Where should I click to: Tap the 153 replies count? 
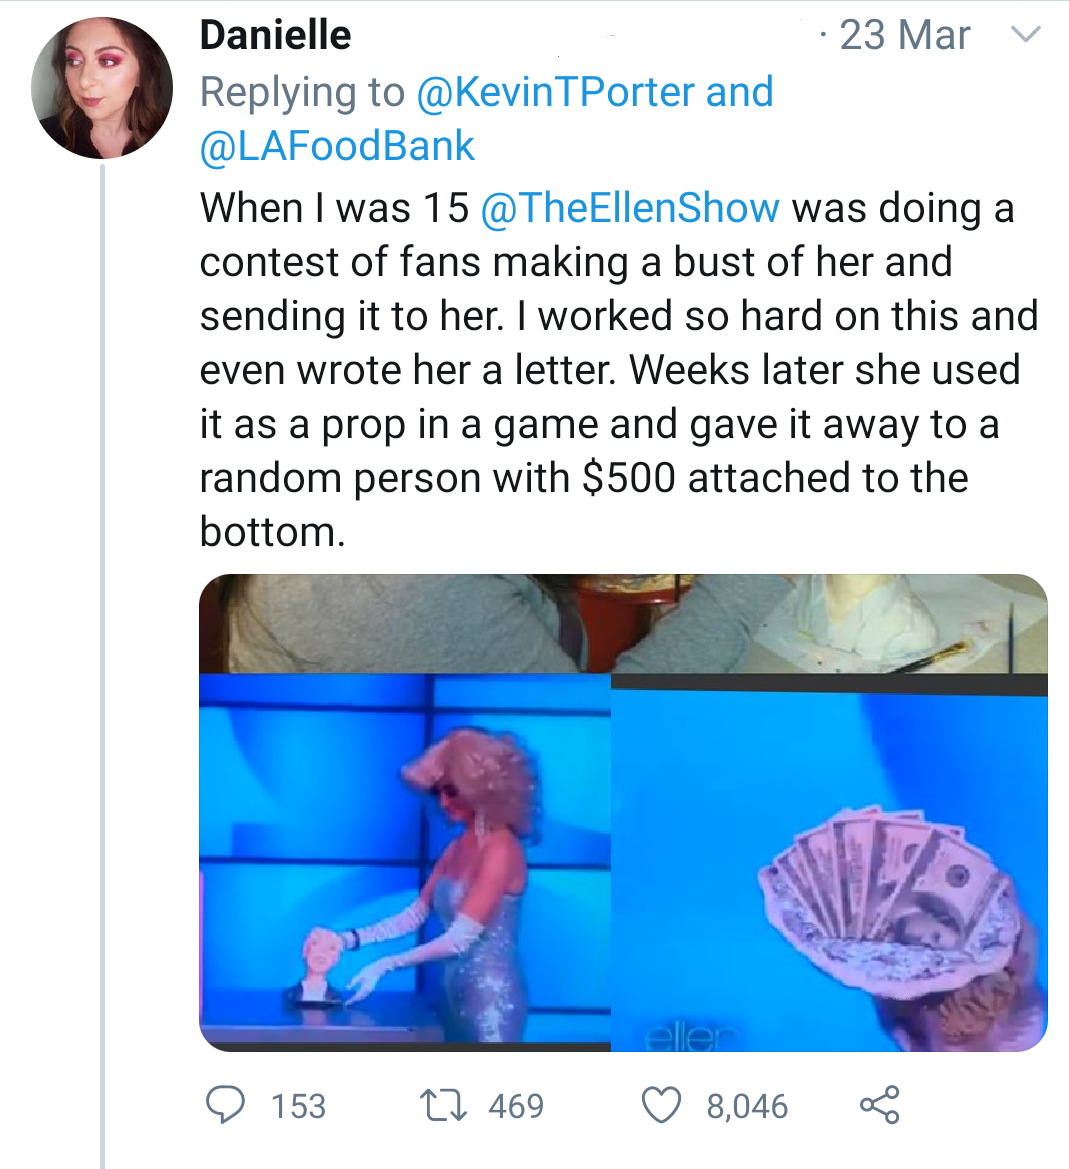click(x=298, y=1106)
